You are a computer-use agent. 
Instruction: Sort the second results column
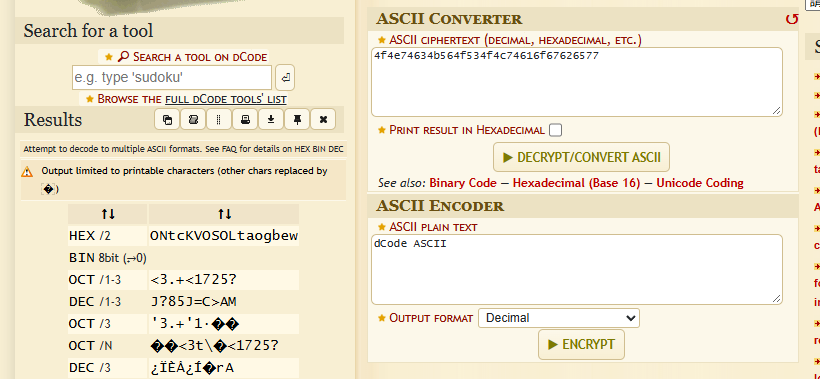(224, 214)
